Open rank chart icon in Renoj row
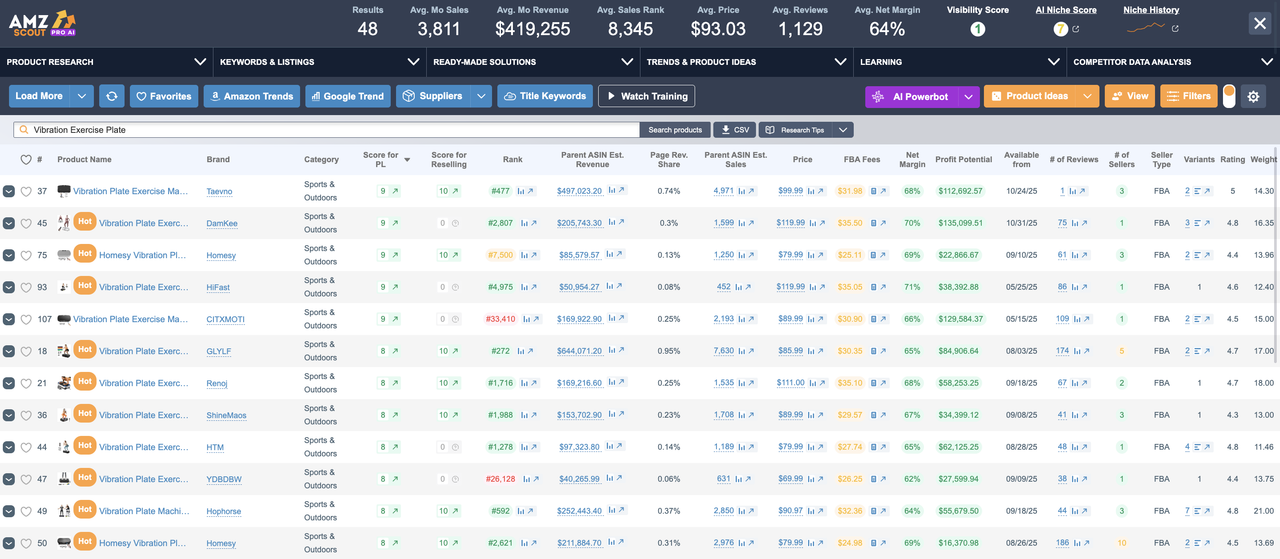 pos(525,383)
